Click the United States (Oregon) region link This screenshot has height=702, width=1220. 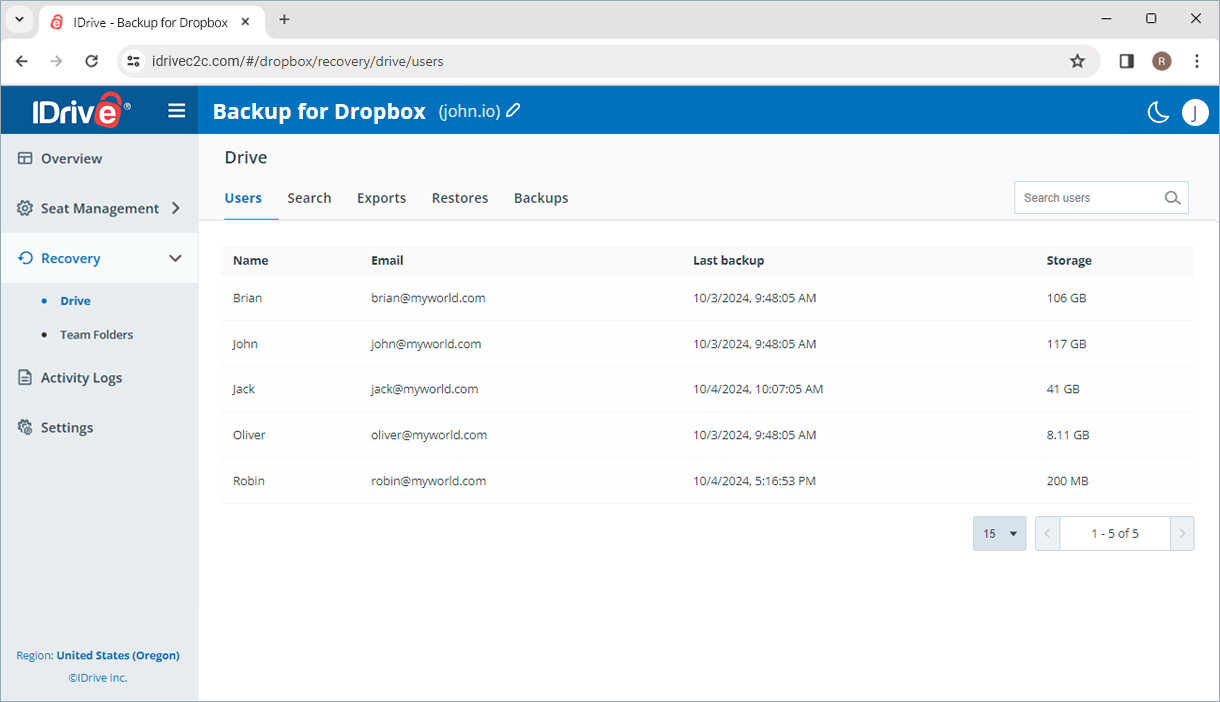pyautogui.click(x=118, y=656)
